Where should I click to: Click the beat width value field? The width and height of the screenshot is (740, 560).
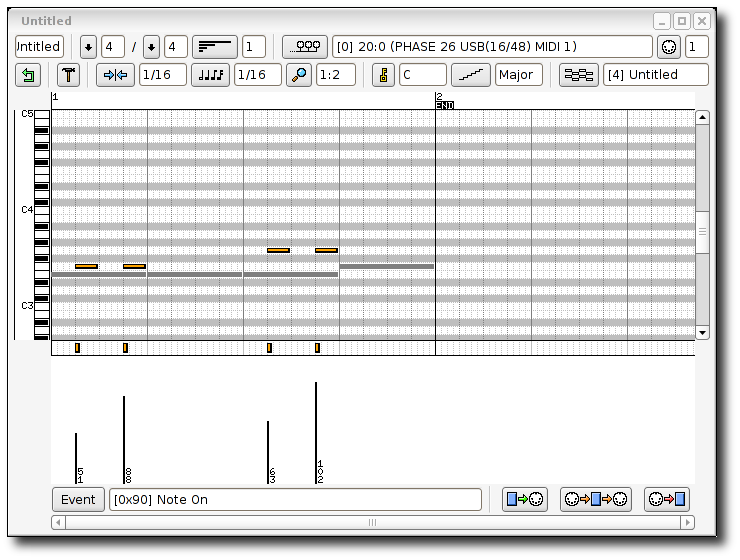point(176,47)
